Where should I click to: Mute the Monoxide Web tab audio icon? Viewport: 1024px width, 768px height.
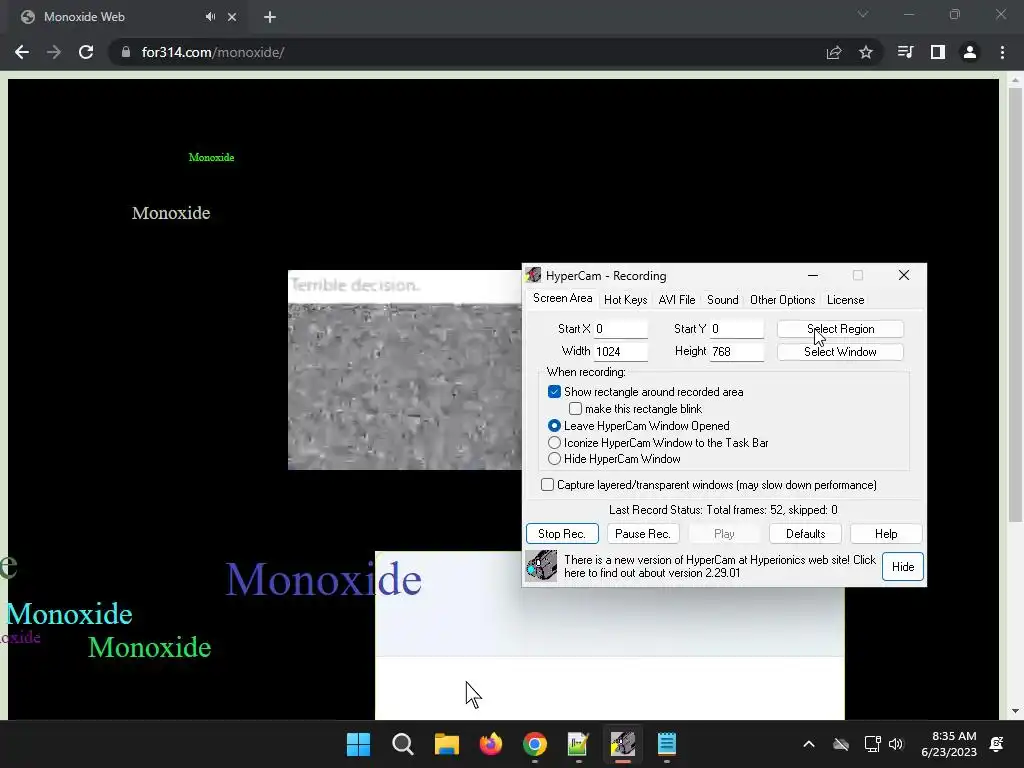210,17
